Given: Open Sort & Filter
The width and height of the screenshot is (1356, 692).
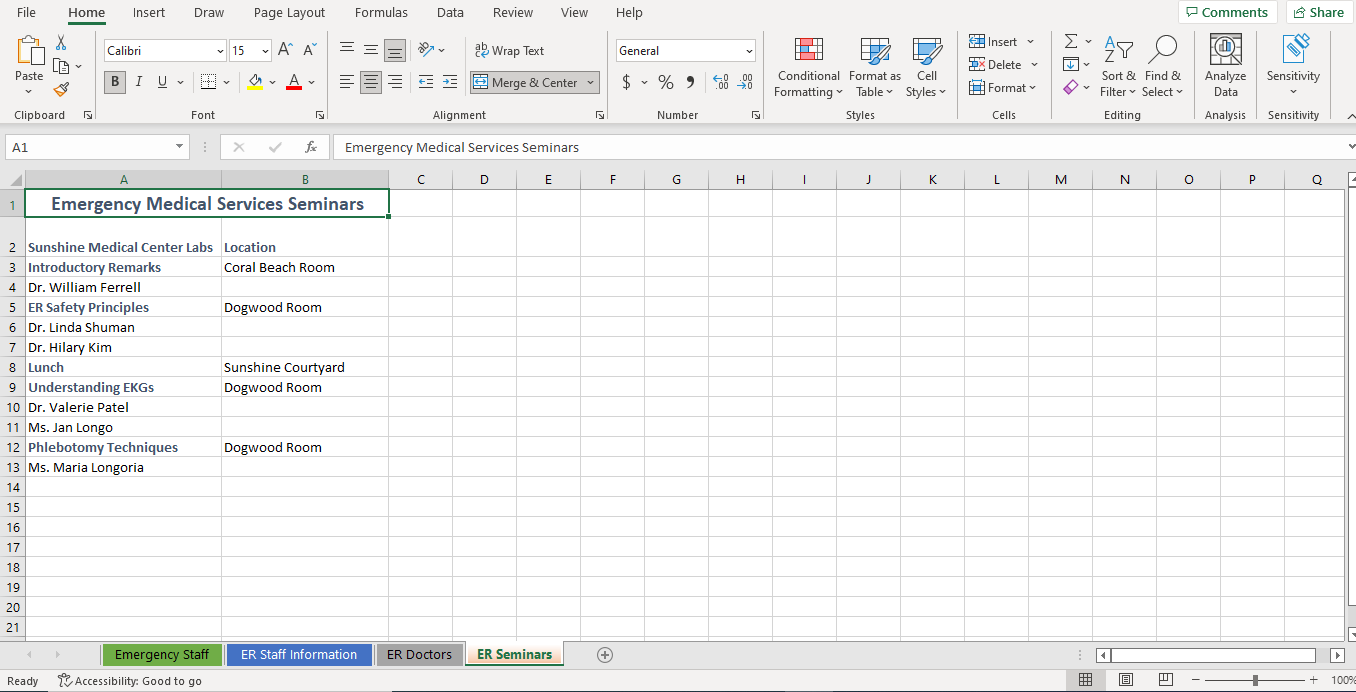Looking at the screenshot, I should [1118, 67].
